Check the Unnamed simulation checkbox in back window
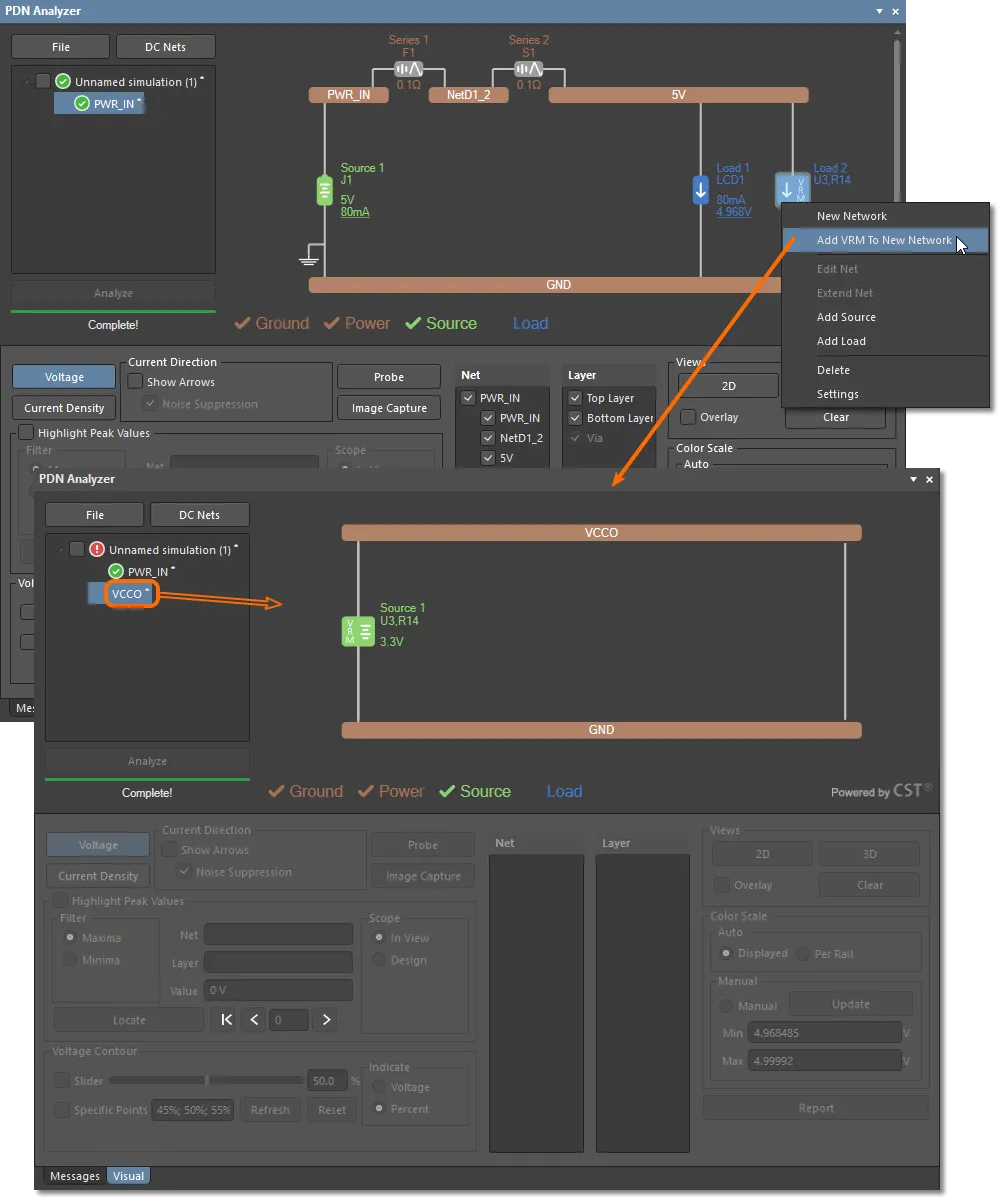Image resolution: width=998 pixels, height=1198 pixels. 43,81
